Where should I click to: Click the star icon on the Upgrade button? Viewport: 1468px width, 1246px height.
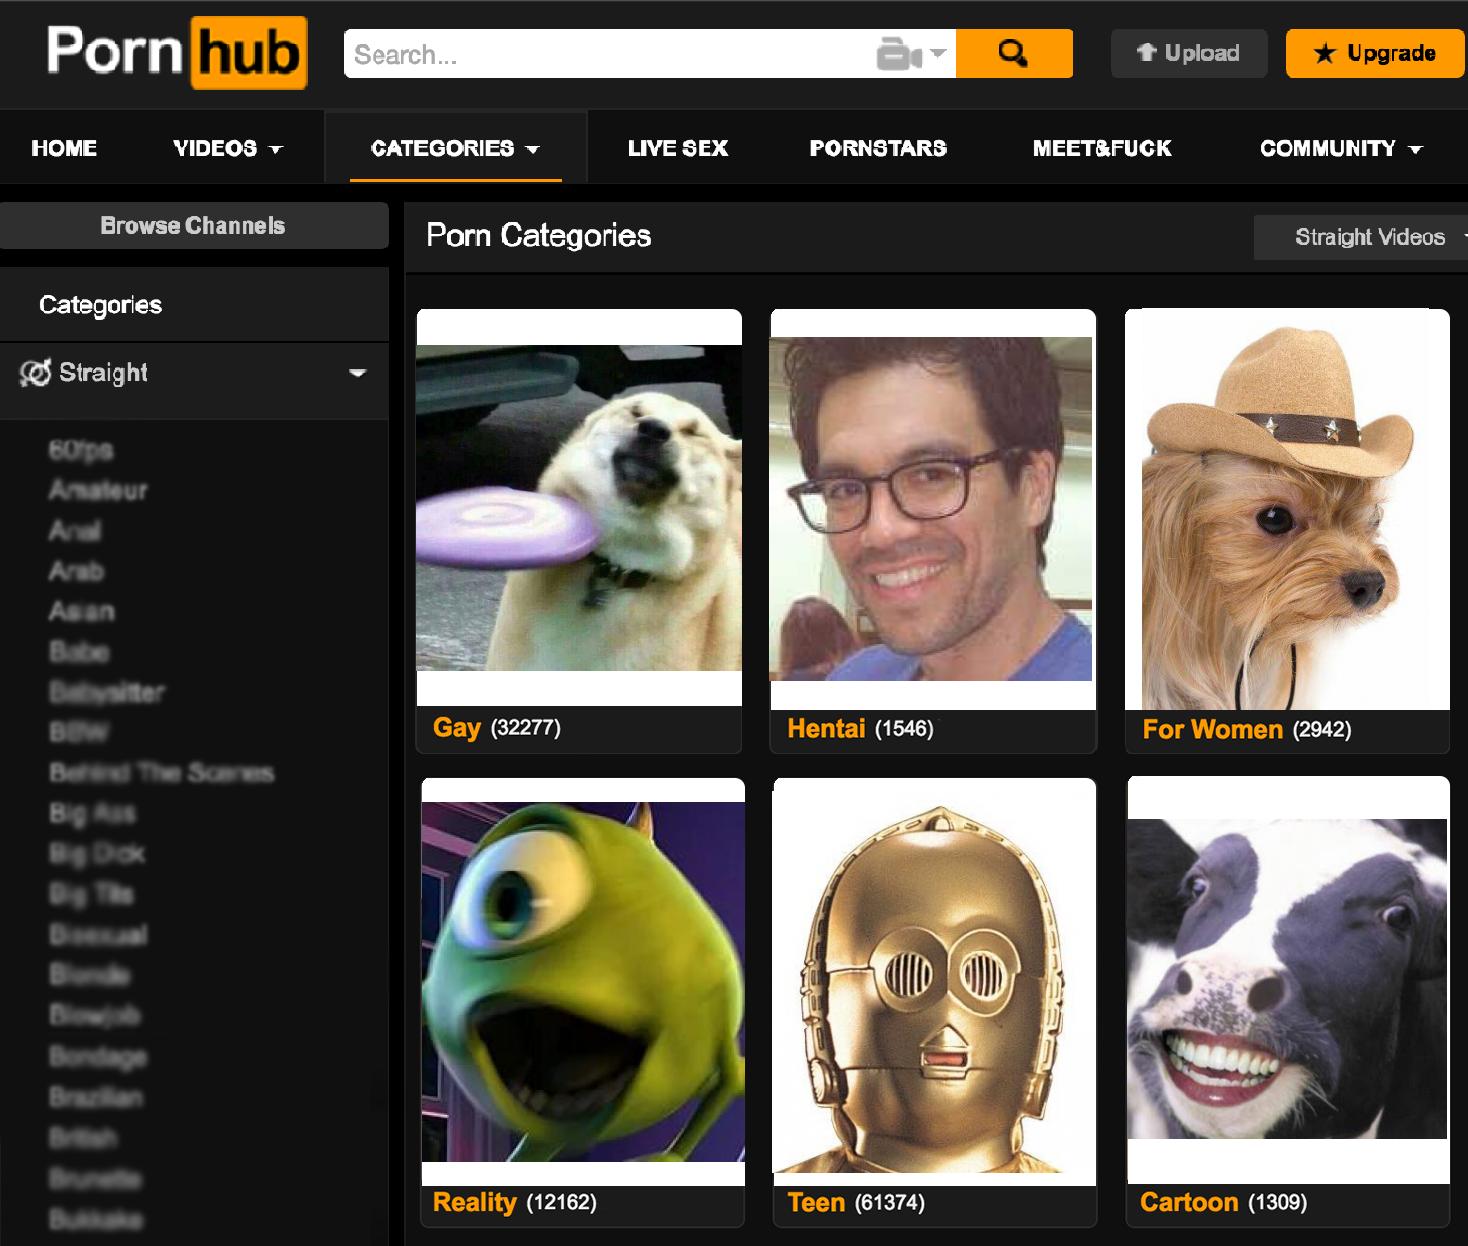[1324, 54]
